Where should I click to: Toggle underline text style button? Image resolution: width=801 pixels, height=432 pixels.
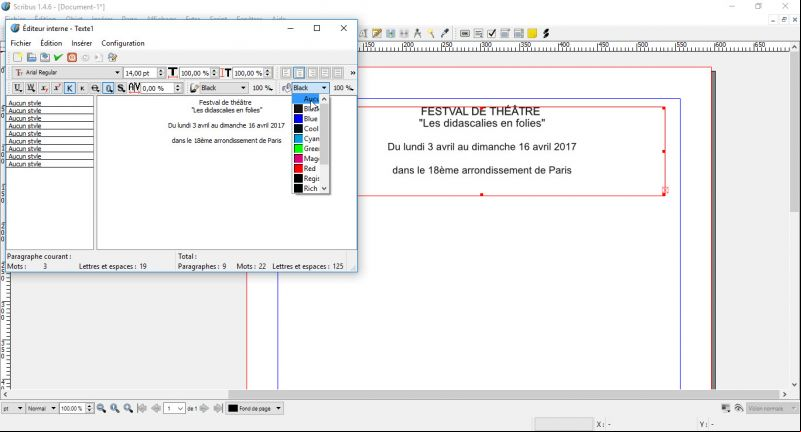click(18, 88)
